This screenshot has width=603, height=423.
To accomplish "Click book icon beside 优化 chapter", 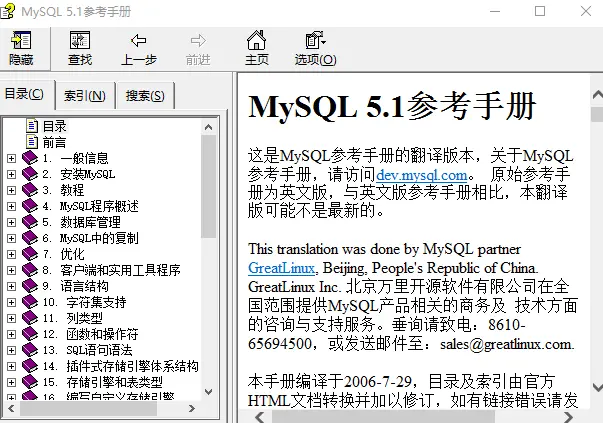I will (29, 254).
